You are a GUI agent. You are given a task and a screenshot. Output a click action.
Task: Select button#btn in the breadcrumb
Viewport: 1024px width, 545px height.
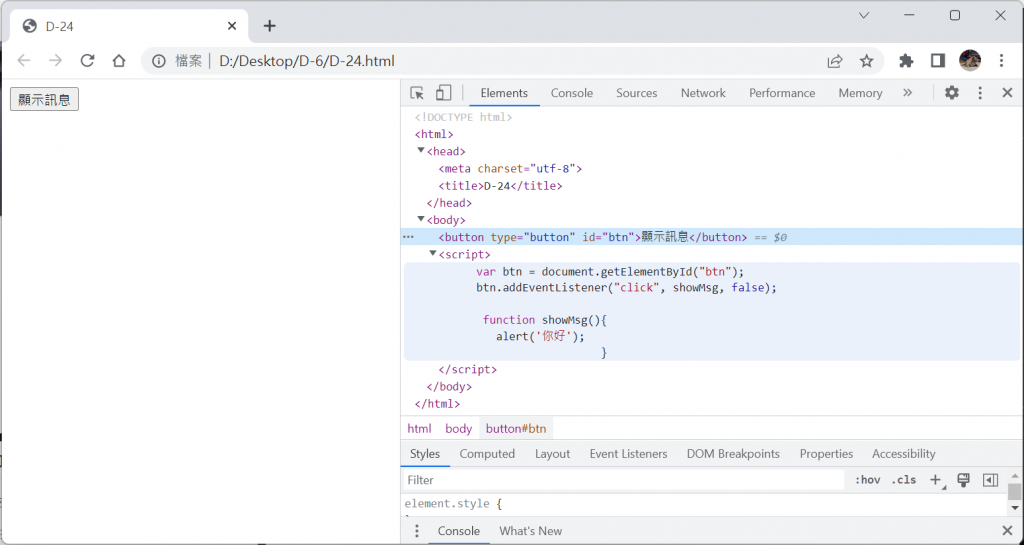(x=516, y=429)
